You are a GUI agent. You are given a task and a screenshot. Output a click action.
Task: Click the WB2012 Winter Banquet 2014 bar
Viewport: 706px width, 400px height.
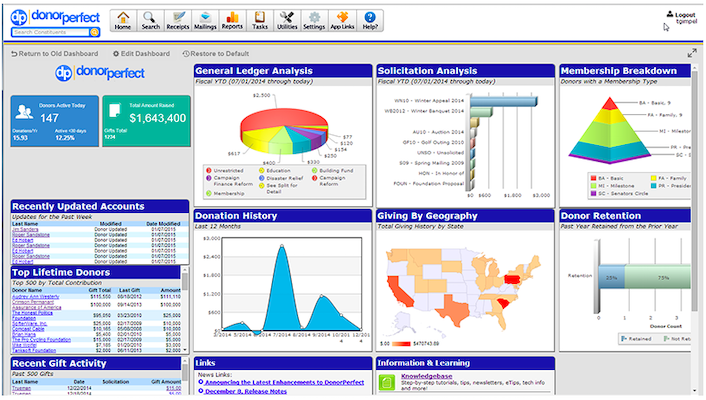click(x=481, y=111)
